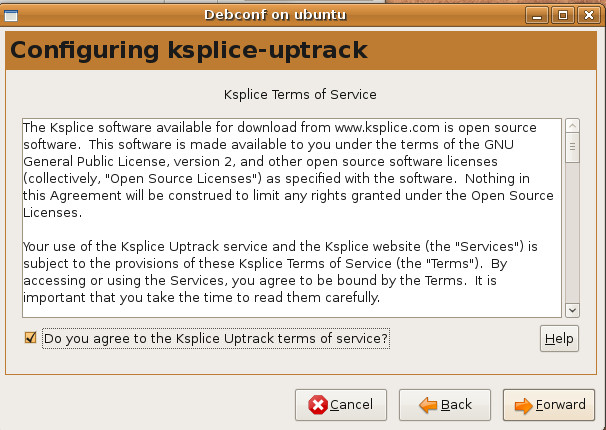Click the empty scrollbar track below the thumb
This screenshot has height=430, width=606.
[x=572, y=233]
